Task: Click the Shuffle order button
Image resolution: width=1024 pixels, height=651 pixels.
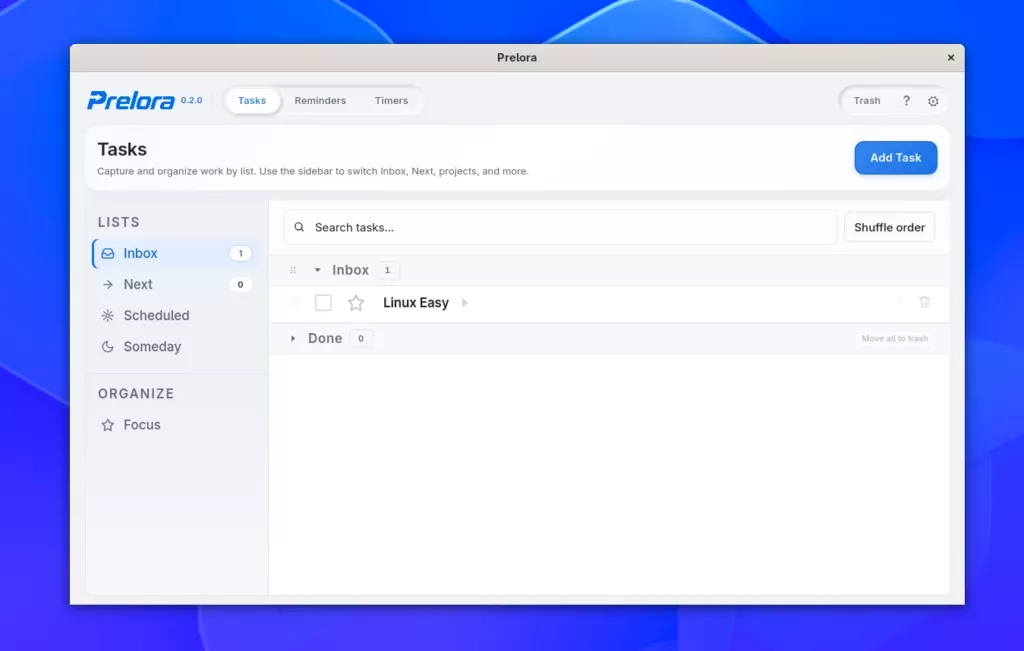Action: [x=889, y=227]
